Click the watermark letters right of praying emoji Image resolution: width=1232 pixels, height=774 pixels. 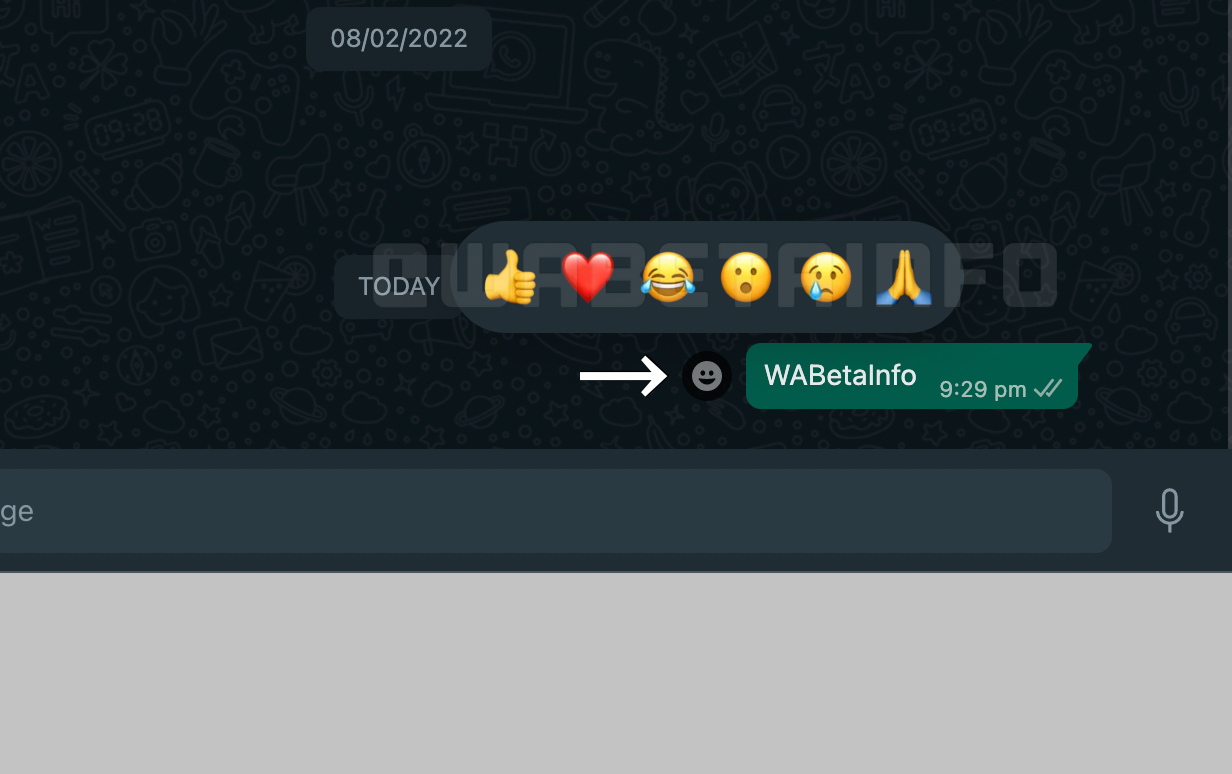coord(1008,275)
